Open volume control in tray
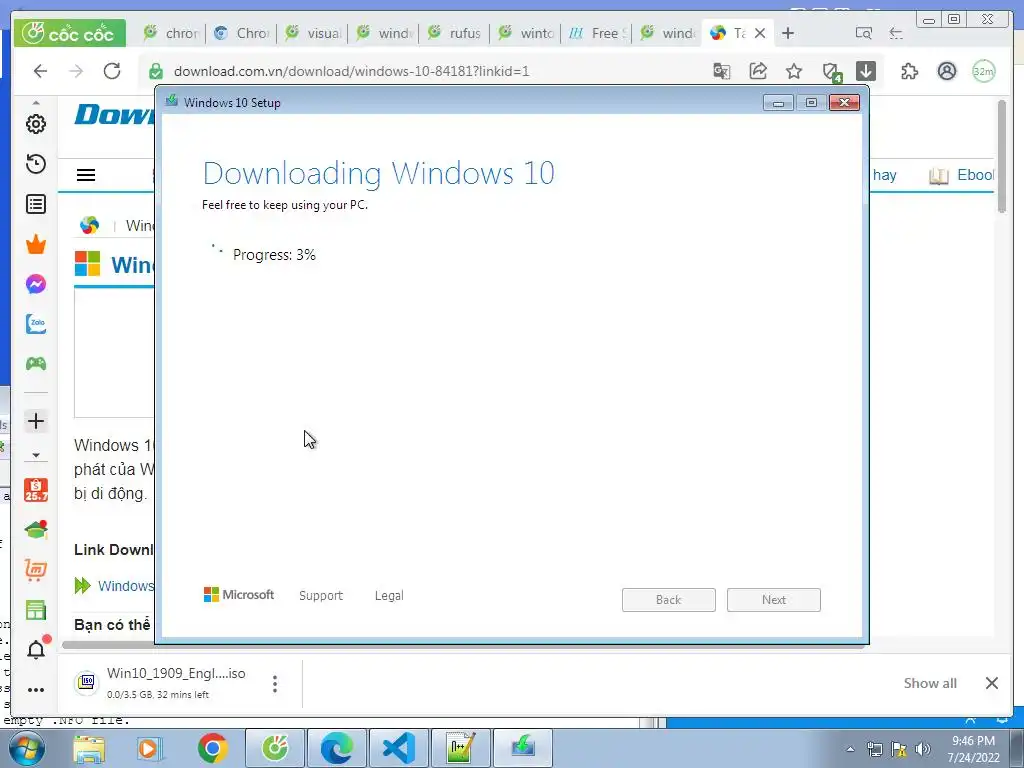1024x768 pixels. [923, 749]
